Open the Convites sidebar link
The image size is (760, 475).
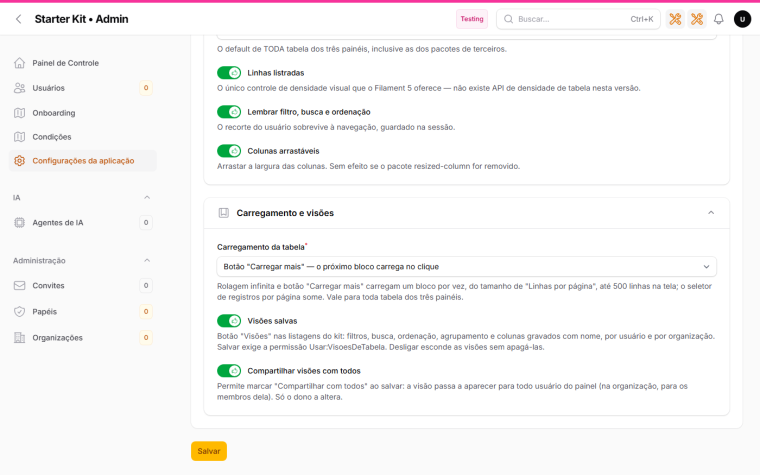click(x=82, y=285)
